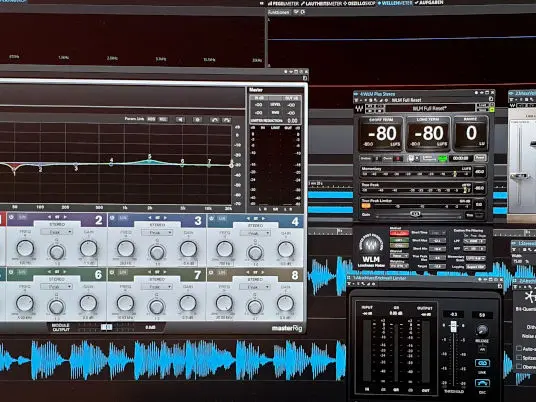Click the redo arrow icon above EQ graph

226,120
